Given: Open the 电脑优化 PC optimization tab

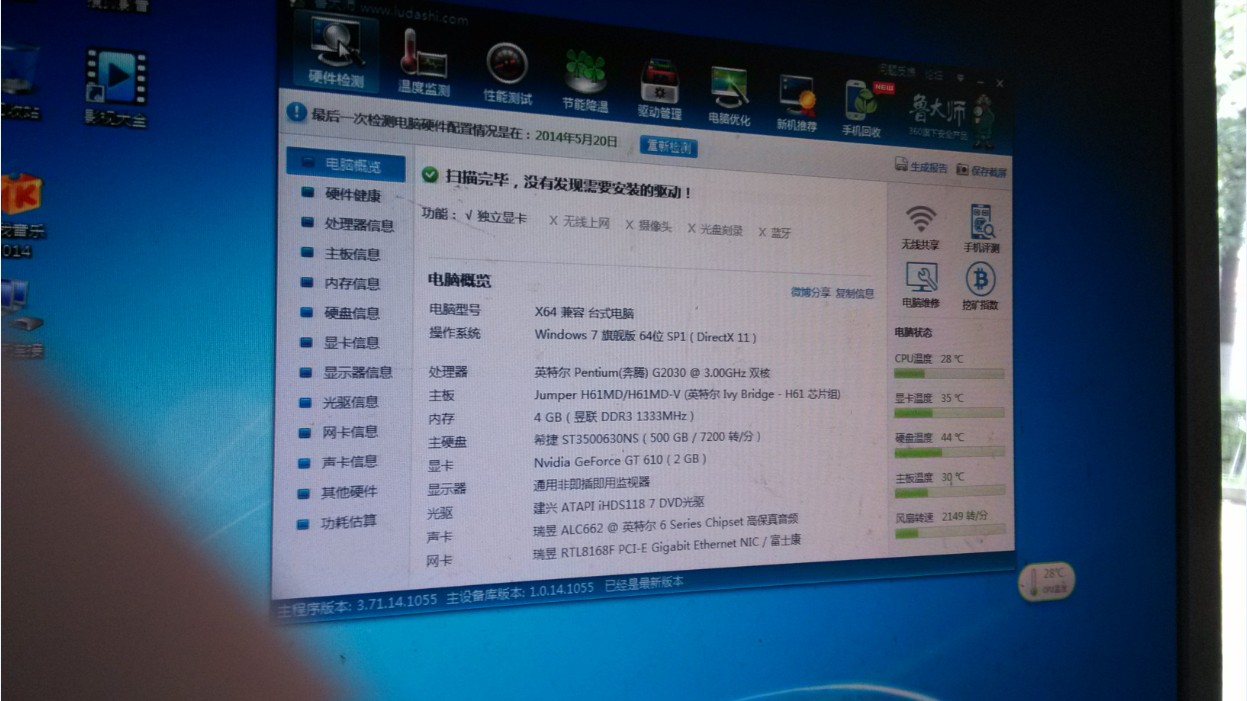Looking at the screenshot, I should point(729,97).
